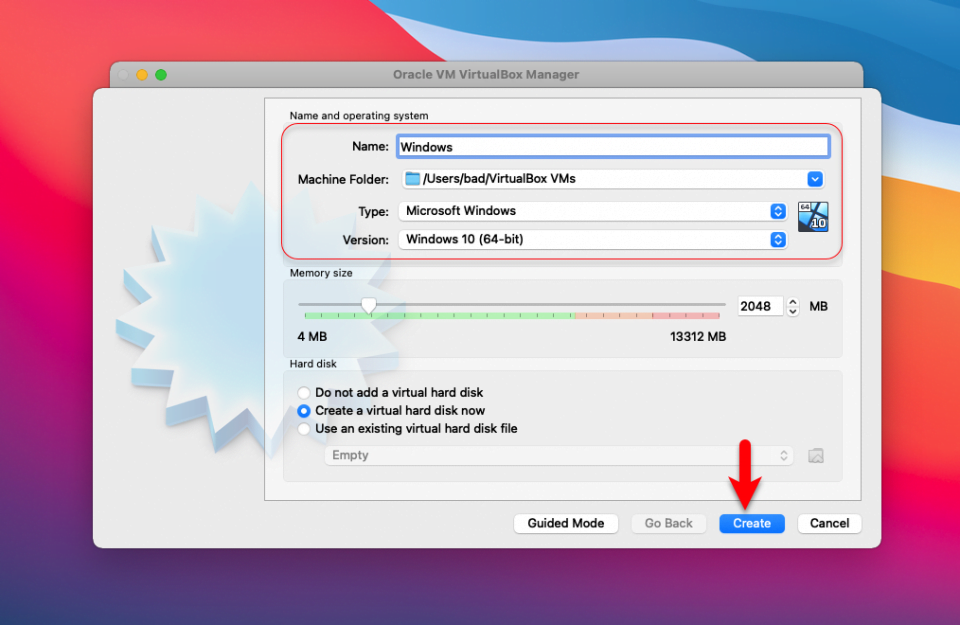Select 'Use an existing virtual hard disk file'
The height and width of the screenshot is (625, 960).
click(303, 428)
